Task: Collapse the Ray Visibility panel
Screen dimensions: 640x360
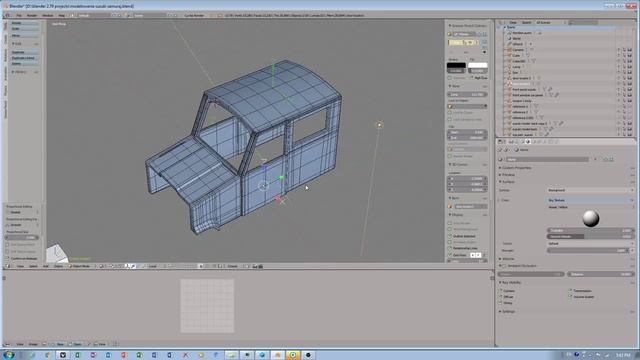Action: pos(511,282)
